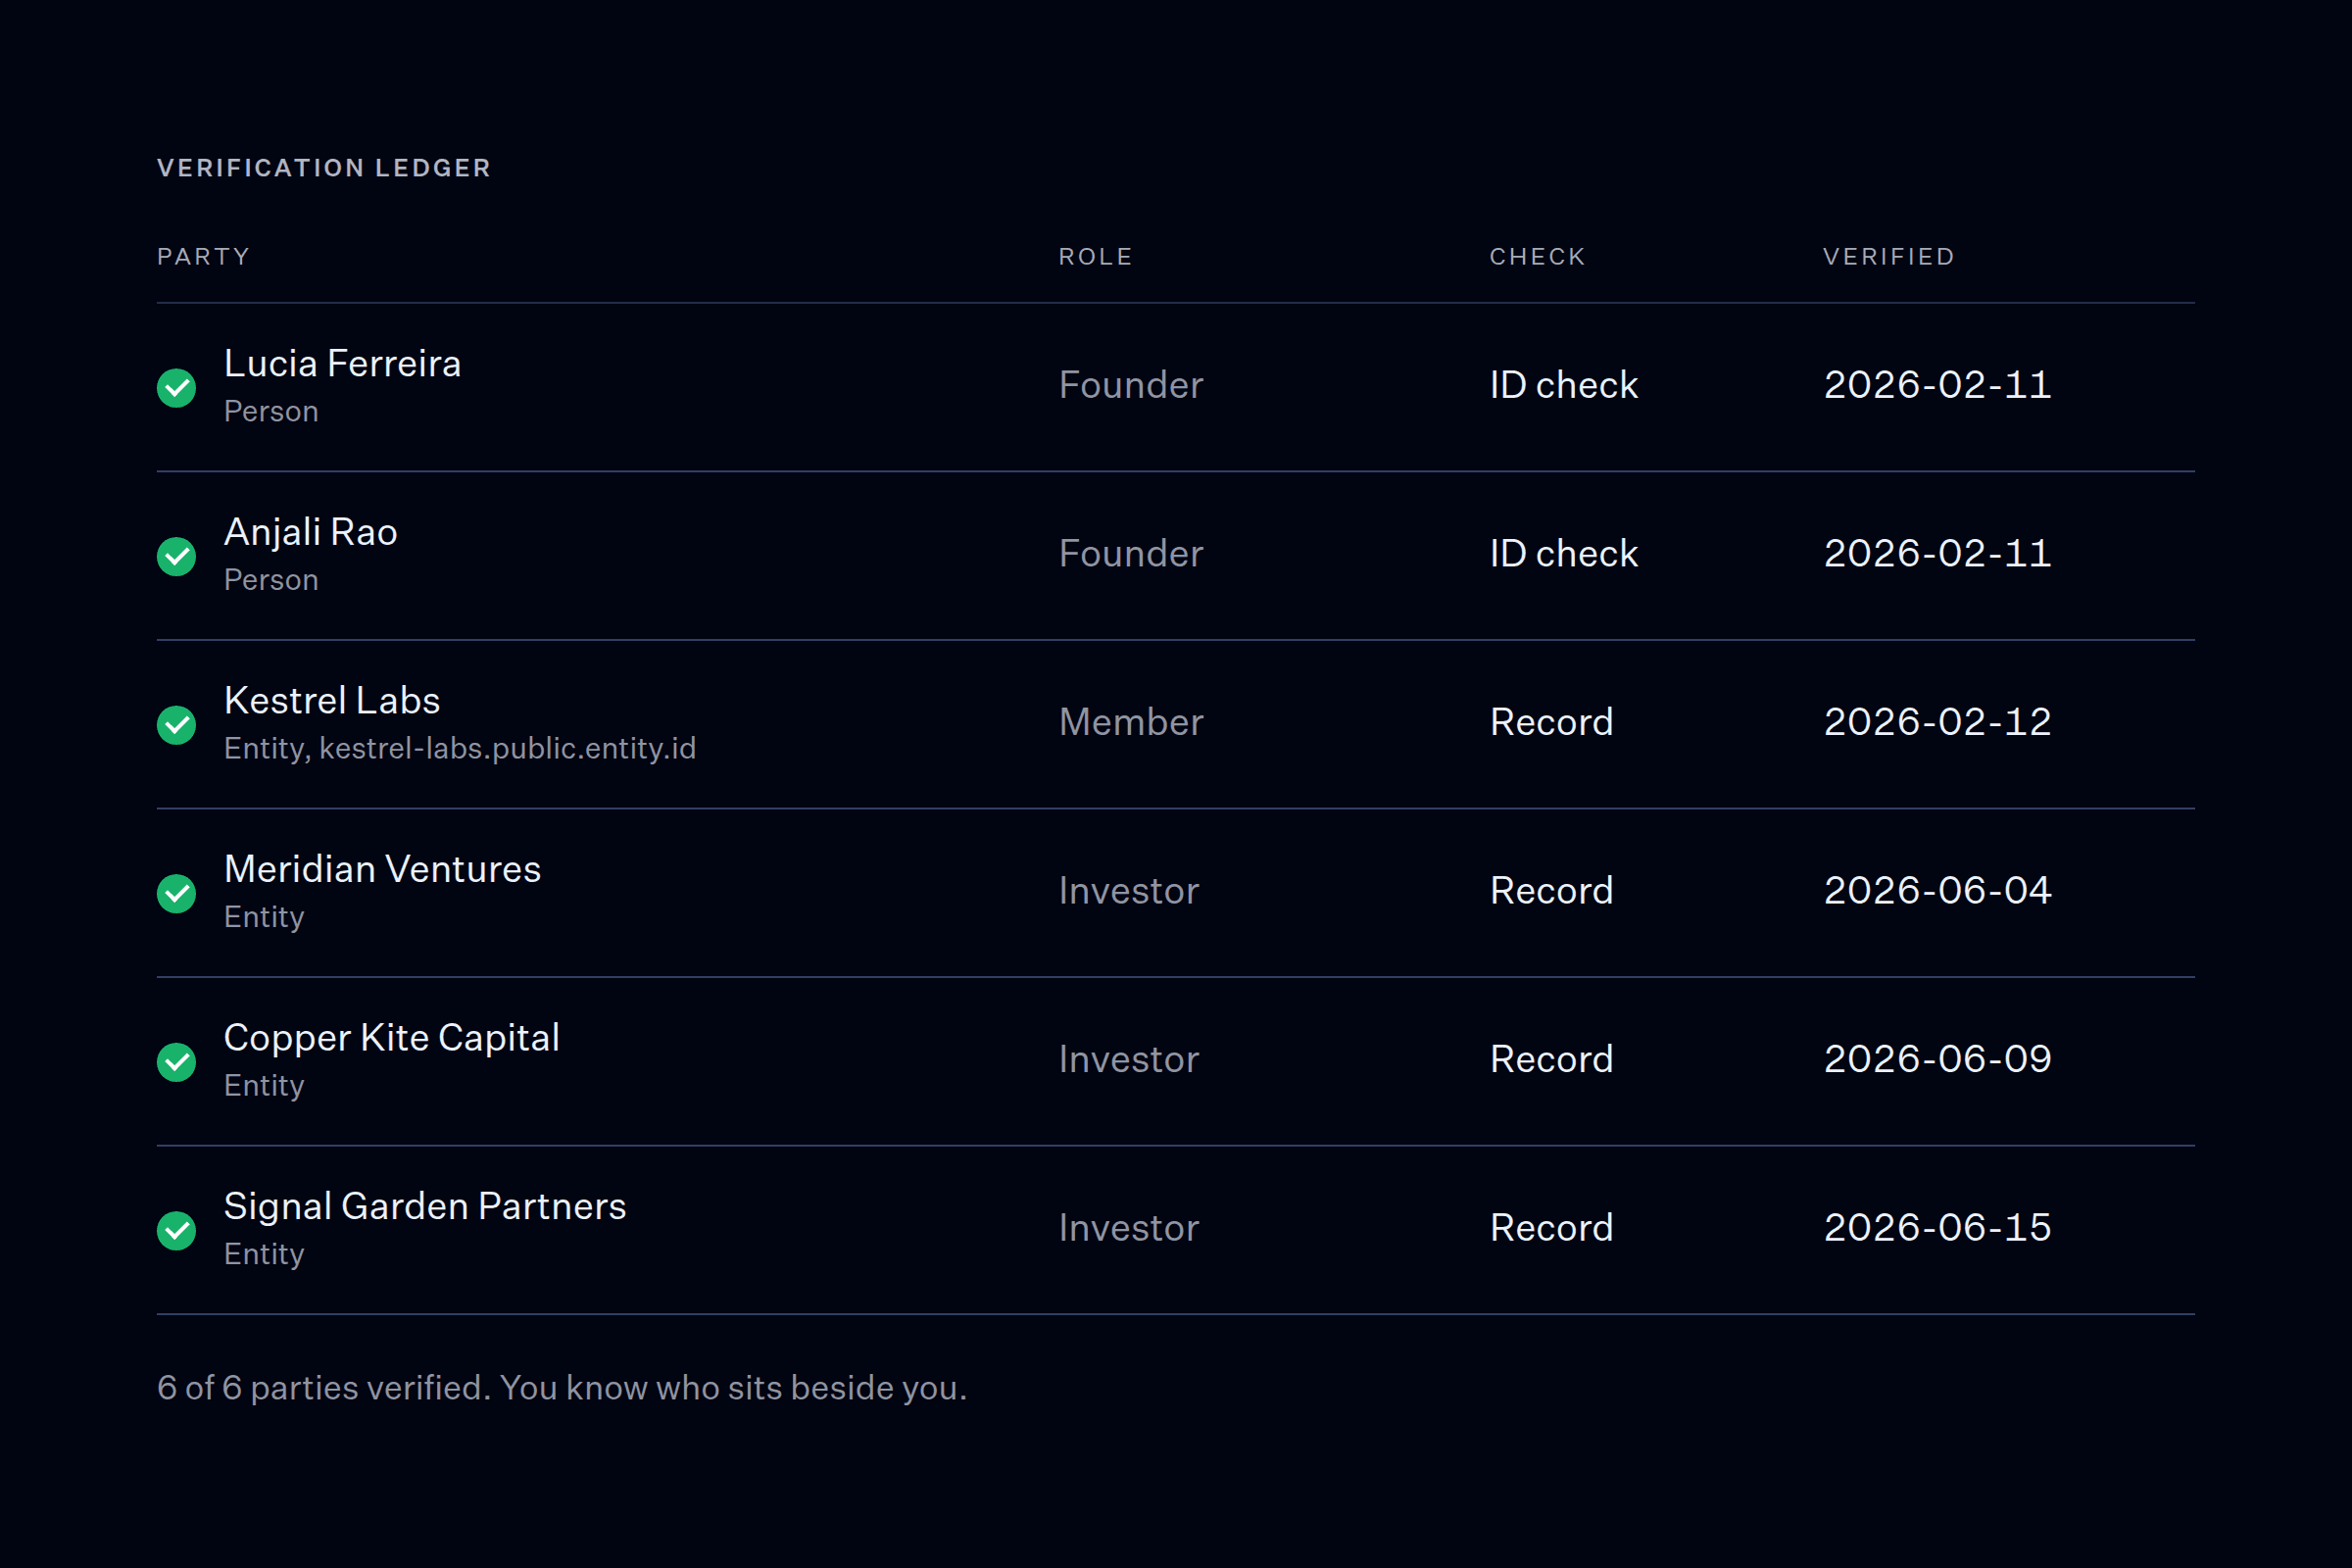Viewport: 2352px width, 1568px height.
Task: Click the verified date 2026-06-09
Action: tap(1938, 1059)
